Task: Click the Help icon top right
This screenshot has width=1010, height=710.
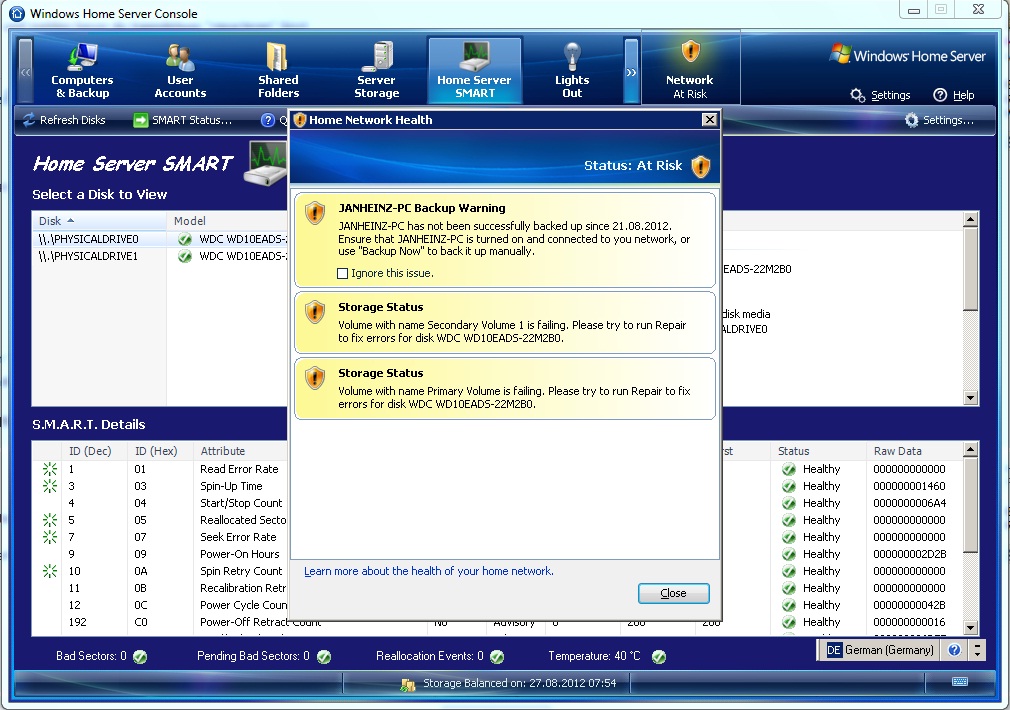Action: click(x=957, y=95)
